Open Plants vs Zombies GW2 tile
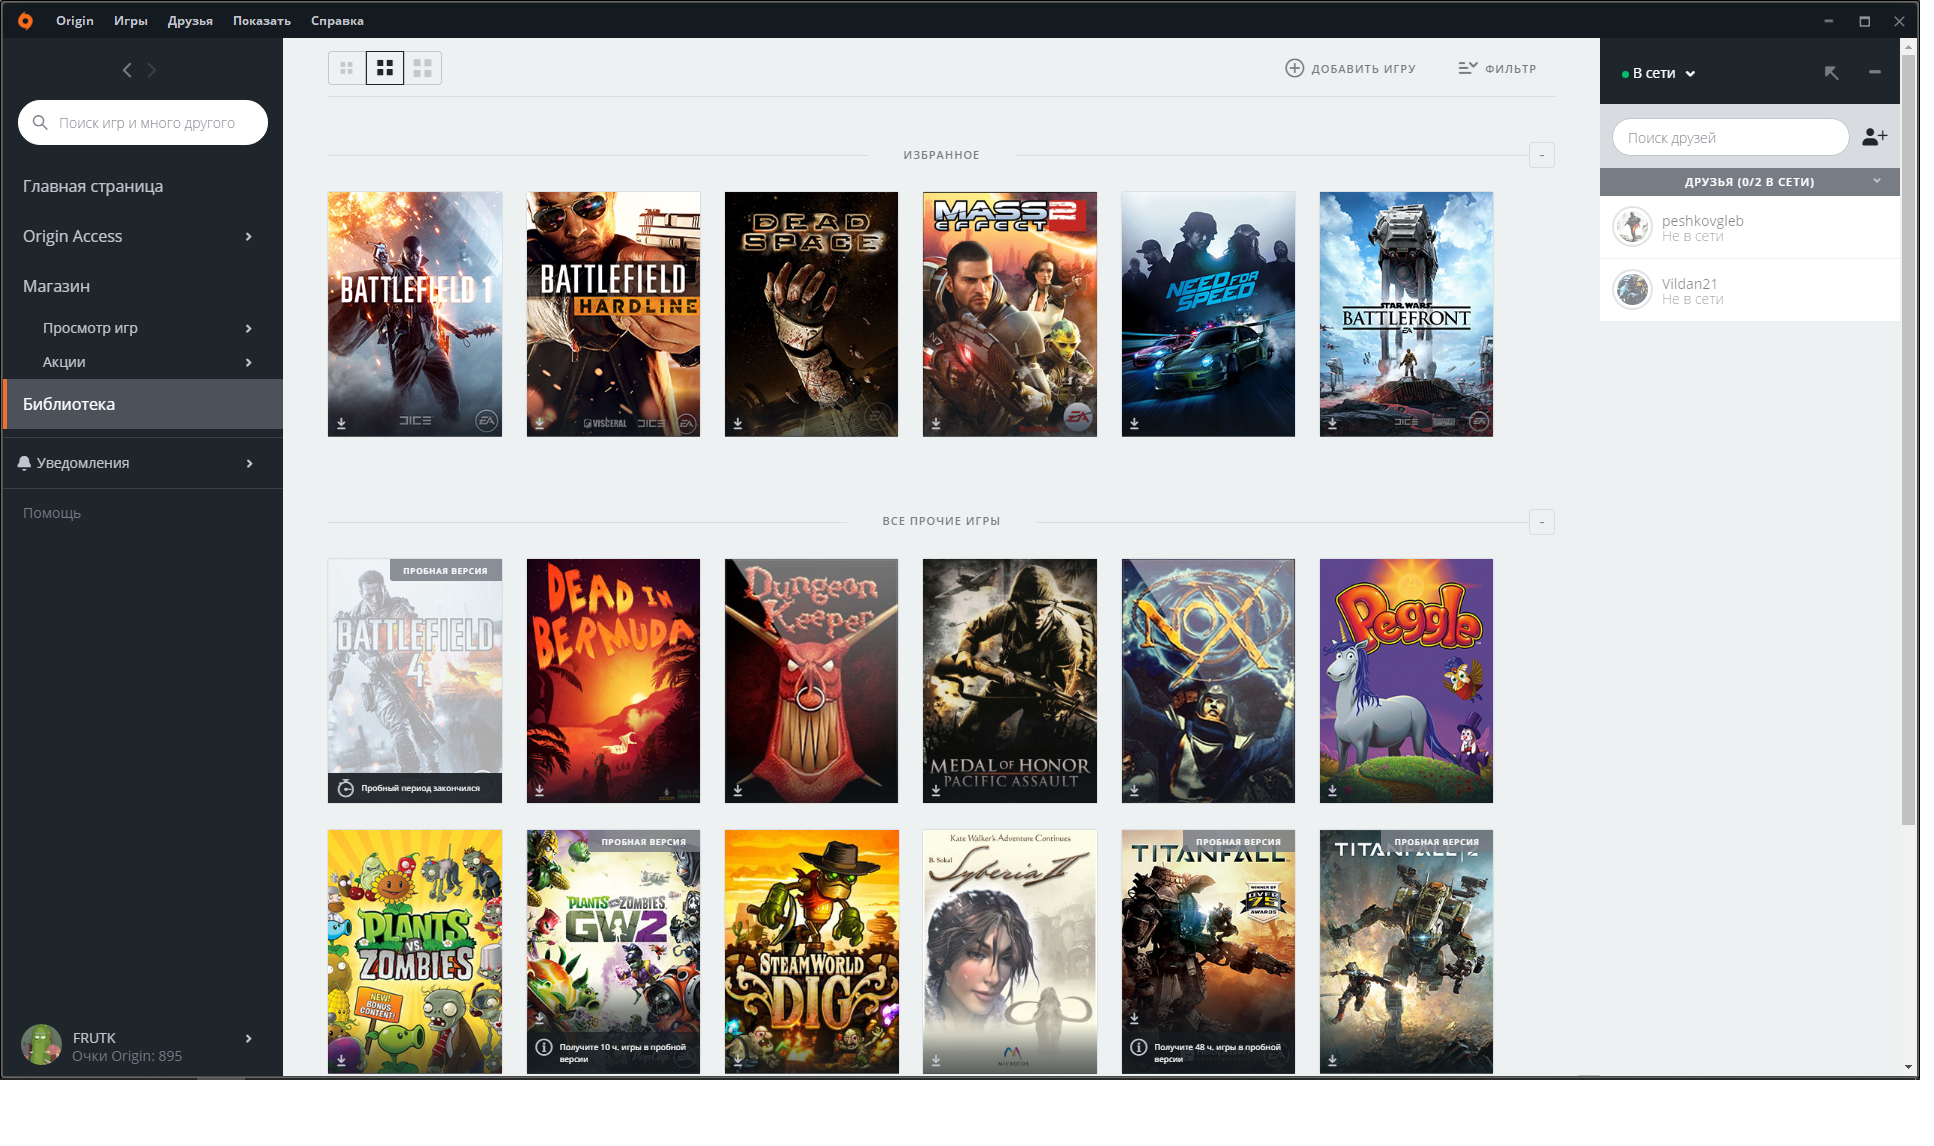This screenshot has height=1146, width=1934. click(x=613, y=952)
